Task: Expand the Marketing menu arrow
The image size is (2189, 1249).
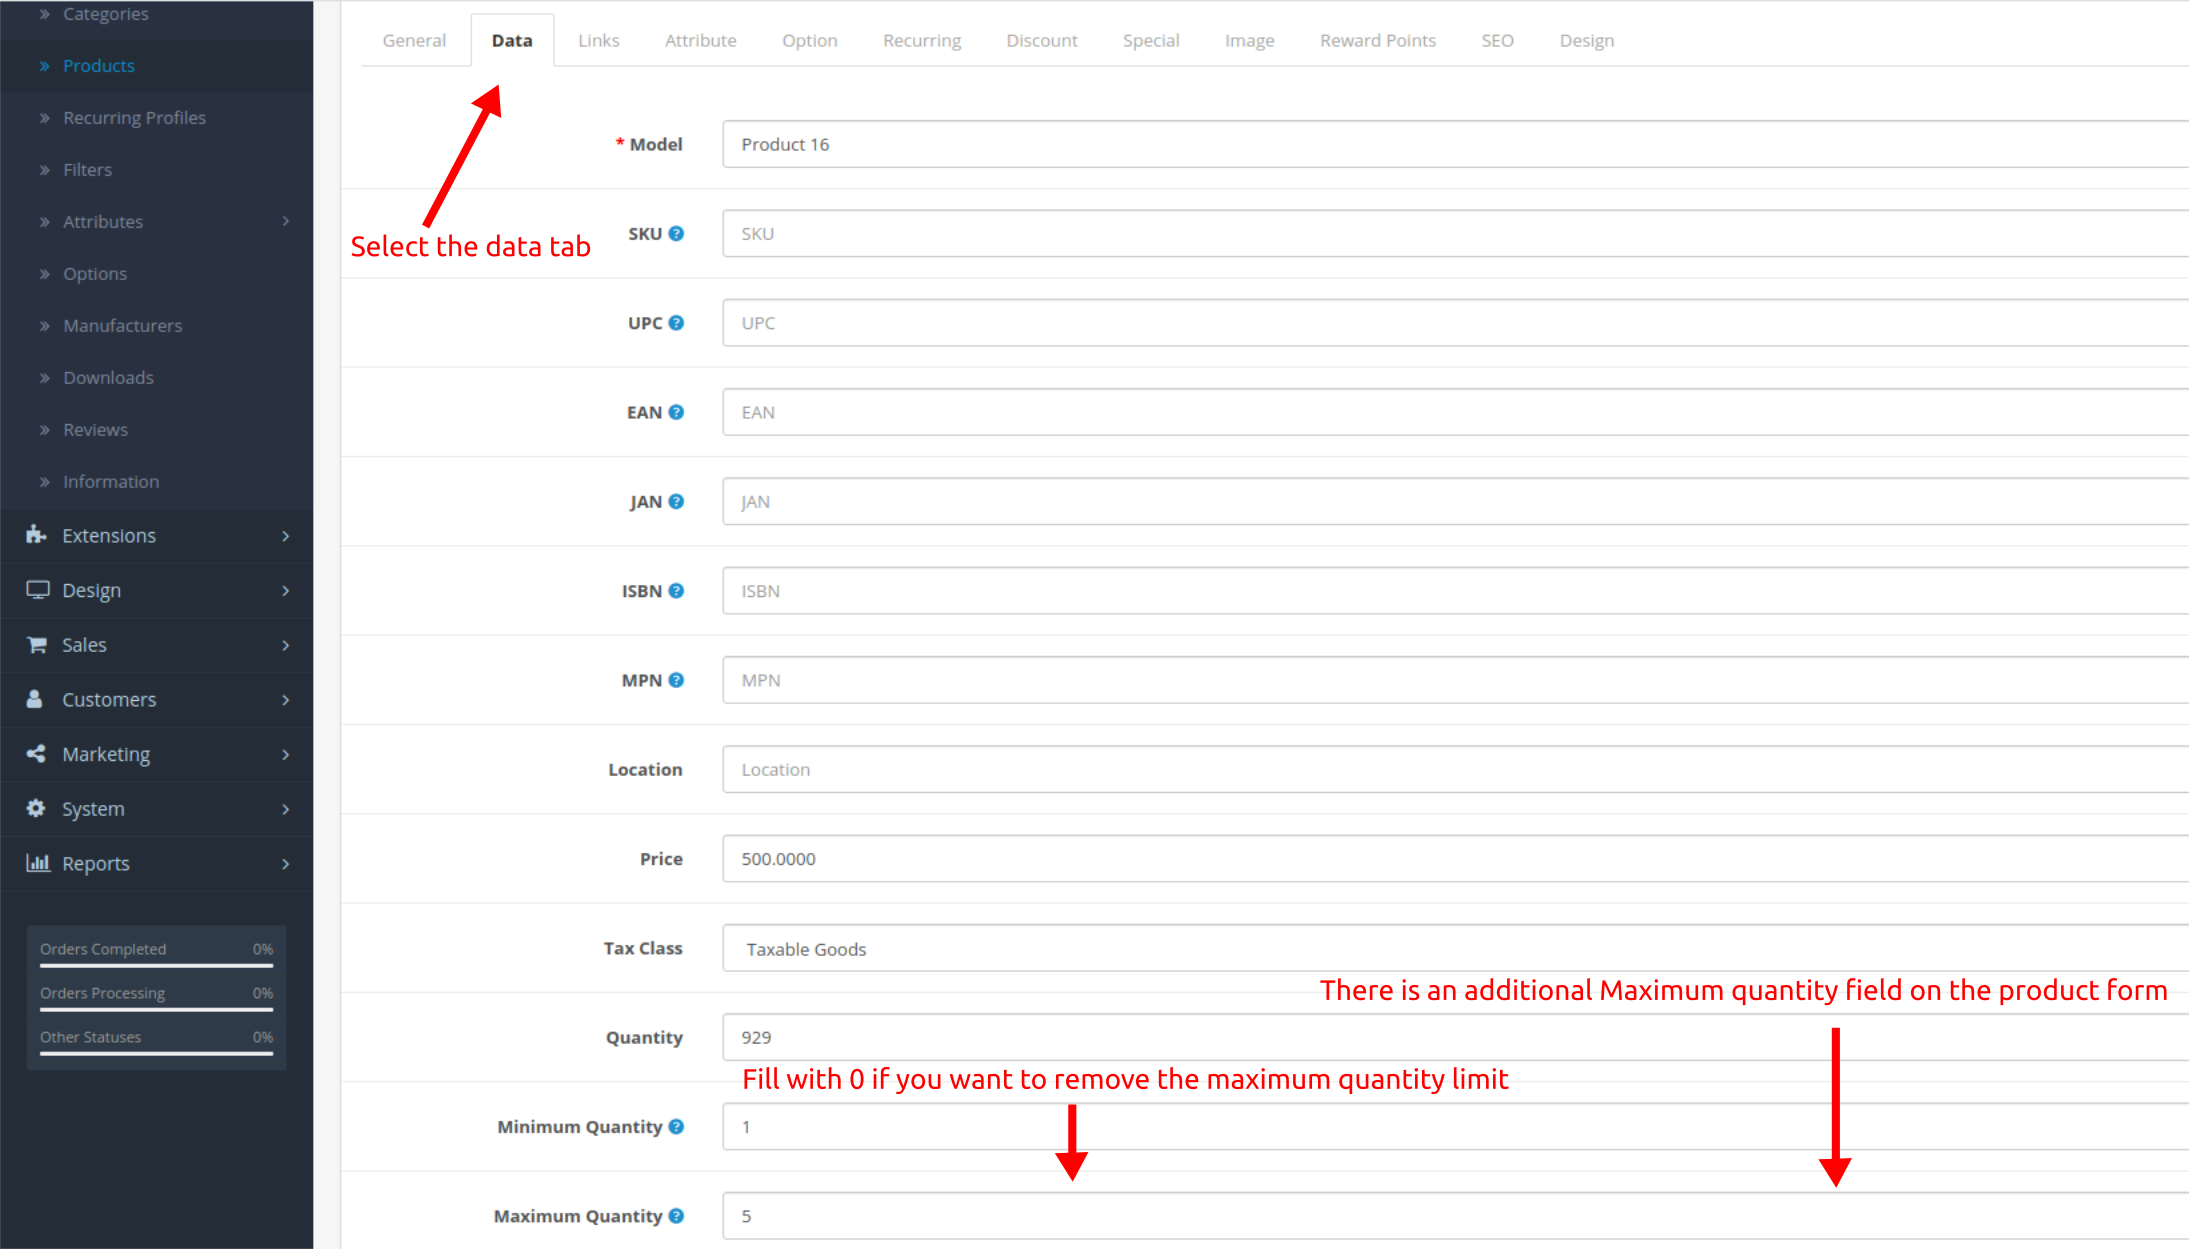Action: click(x=286, y=754)
